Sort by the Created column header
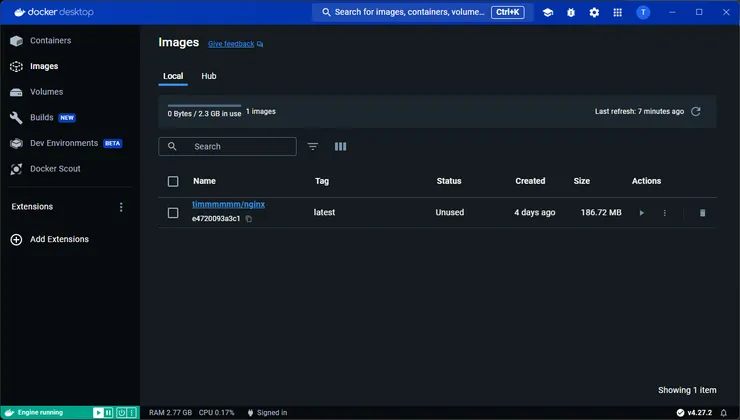This screenshot has height=420, width=740. (530, 181)
